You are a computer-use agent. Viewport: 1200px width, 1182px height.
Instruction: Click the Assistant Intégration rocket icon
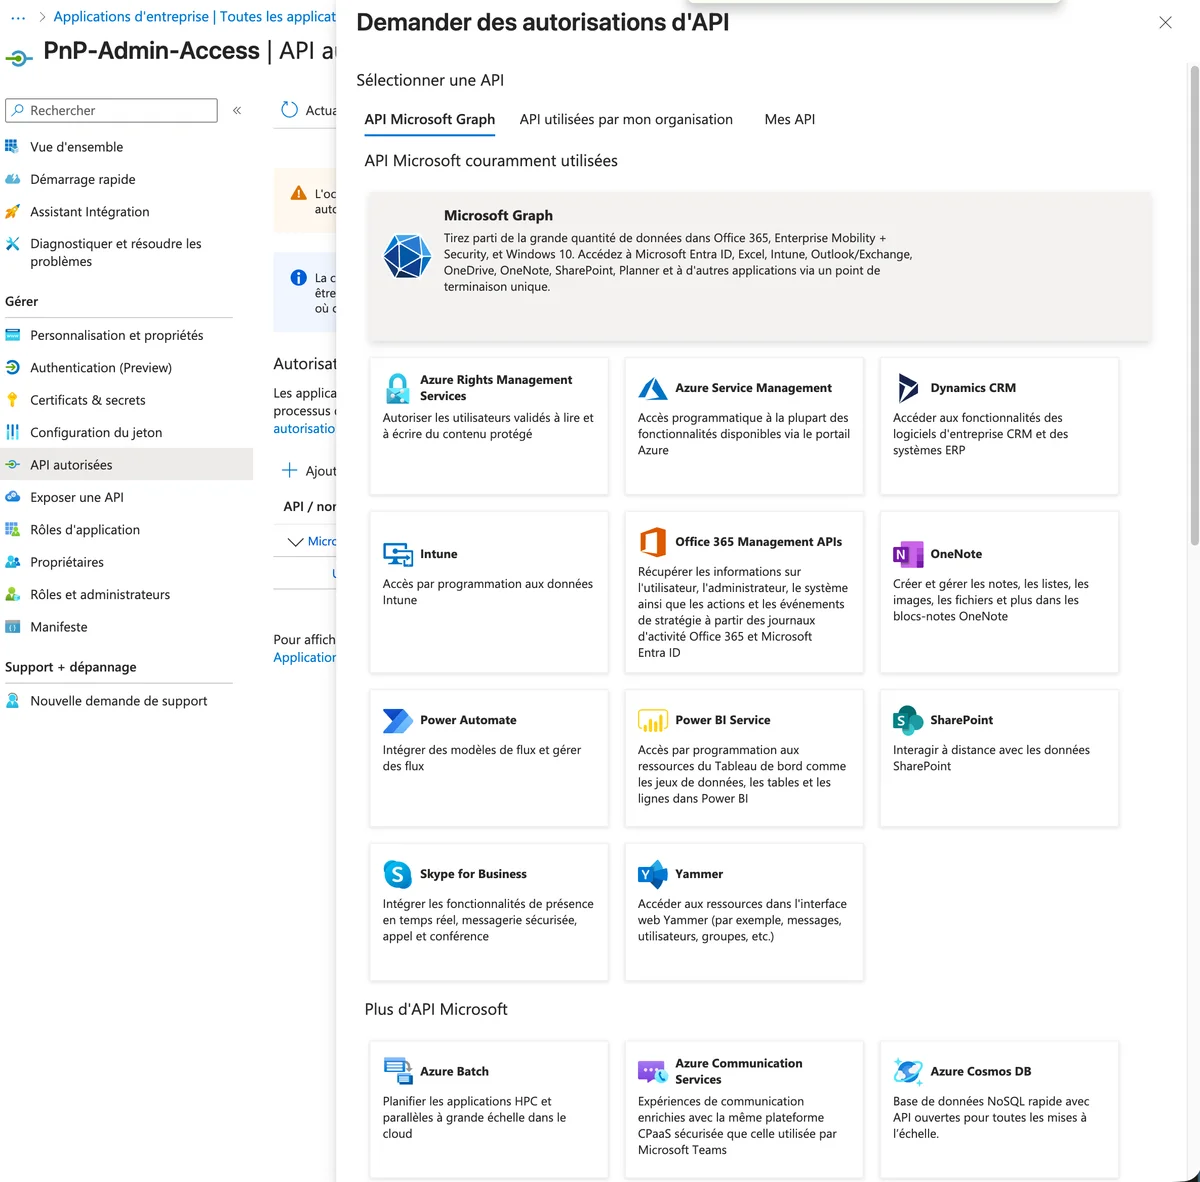pos(12,212)
